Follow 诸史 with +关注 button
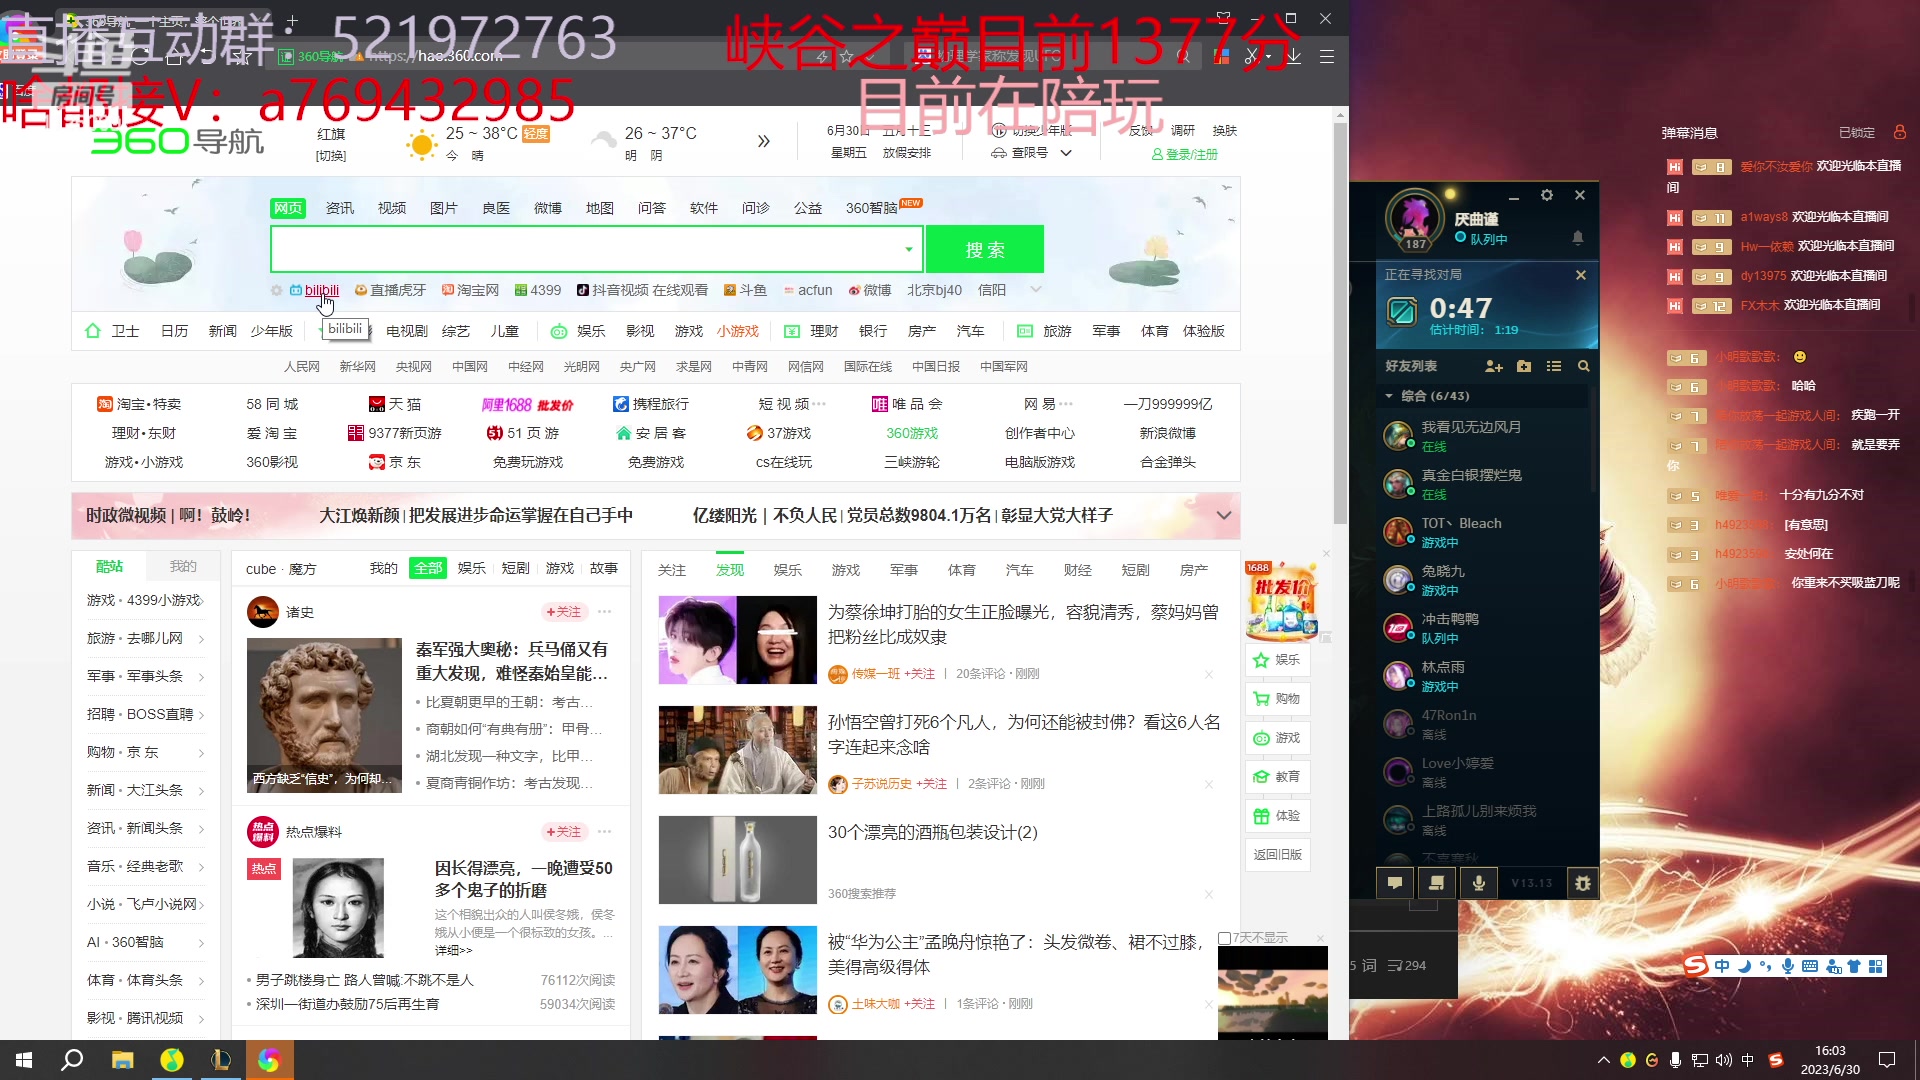The height and width of the screenshot is (1080, 1920). tap(564, 612)
